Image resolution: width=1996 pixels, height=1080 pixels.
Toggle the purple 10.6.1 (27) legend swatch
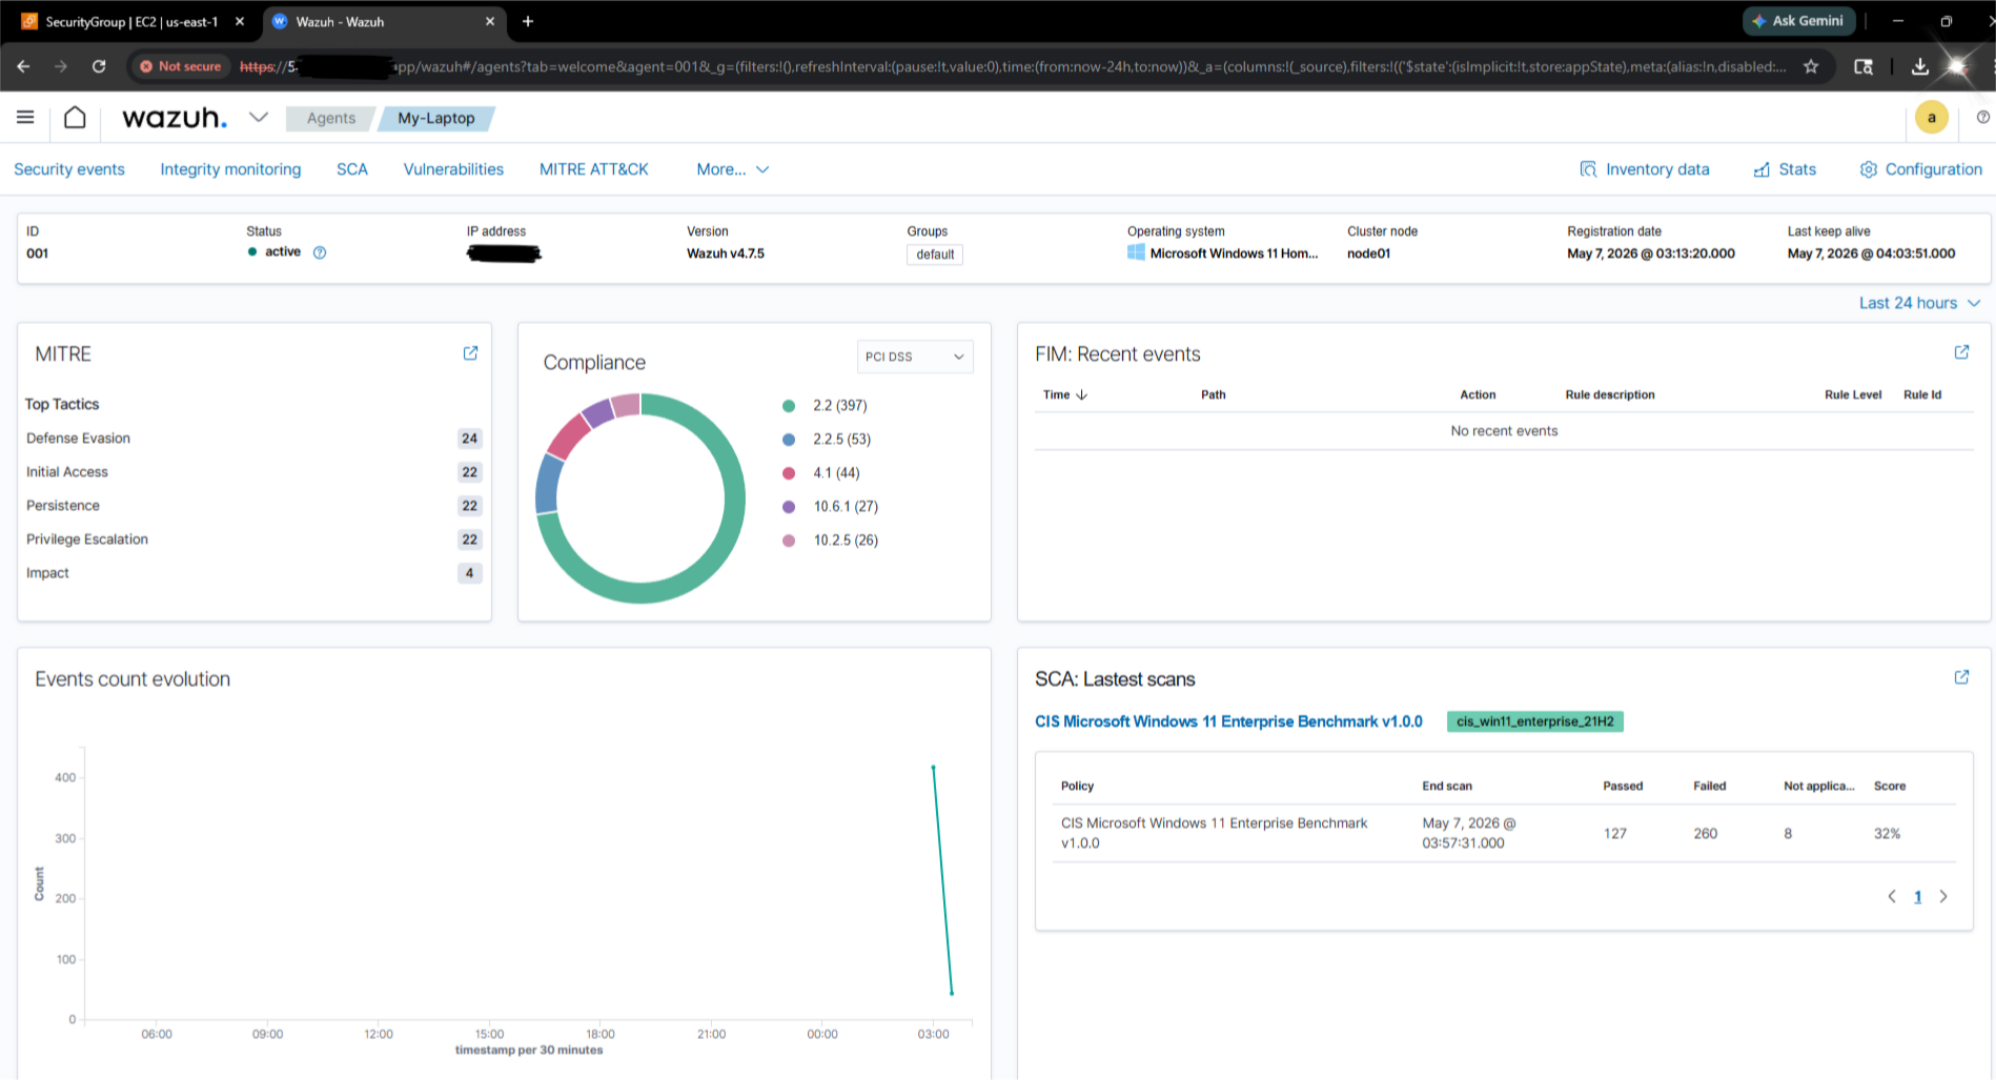(x=789, y=507)
